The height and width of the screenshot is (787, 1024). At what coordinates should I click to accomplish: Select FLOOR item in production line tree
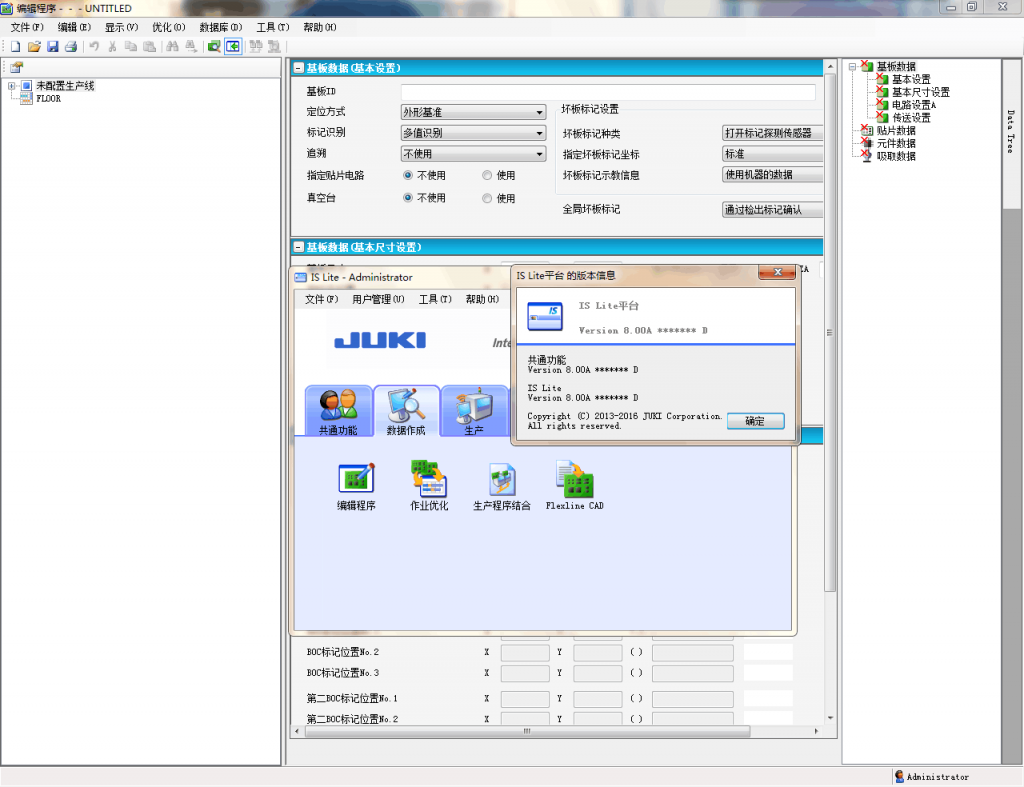pyautogui.click(x=48, y=99)
